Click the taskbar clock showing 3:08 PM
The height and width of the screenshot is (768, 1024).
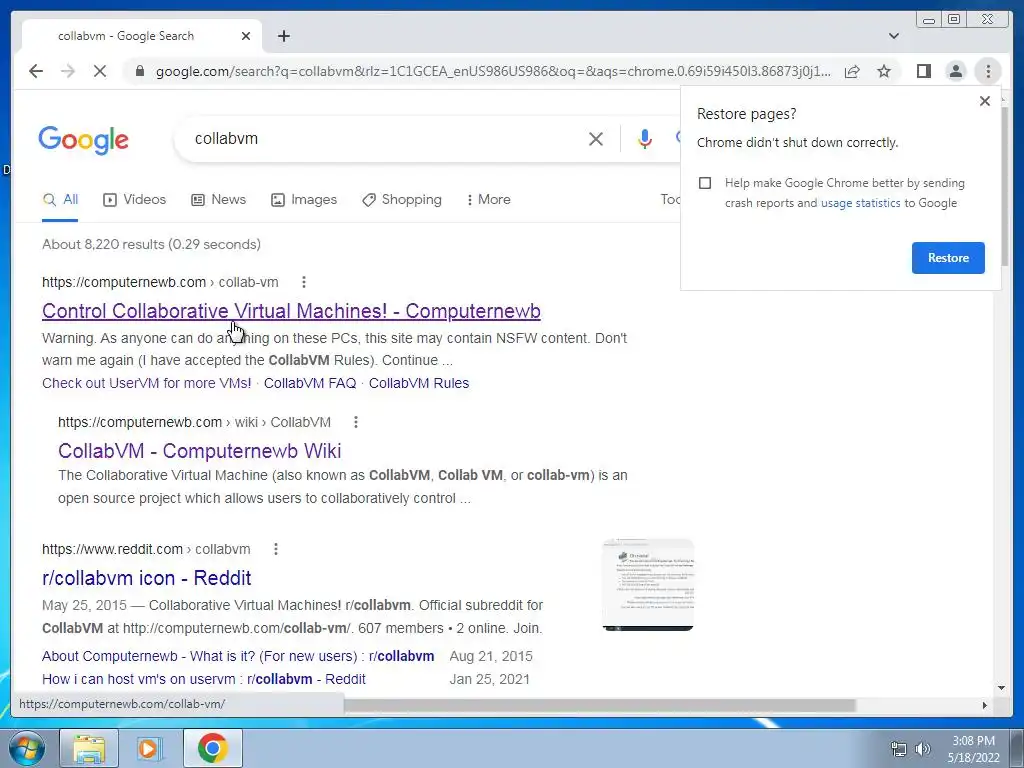[973, 749]
